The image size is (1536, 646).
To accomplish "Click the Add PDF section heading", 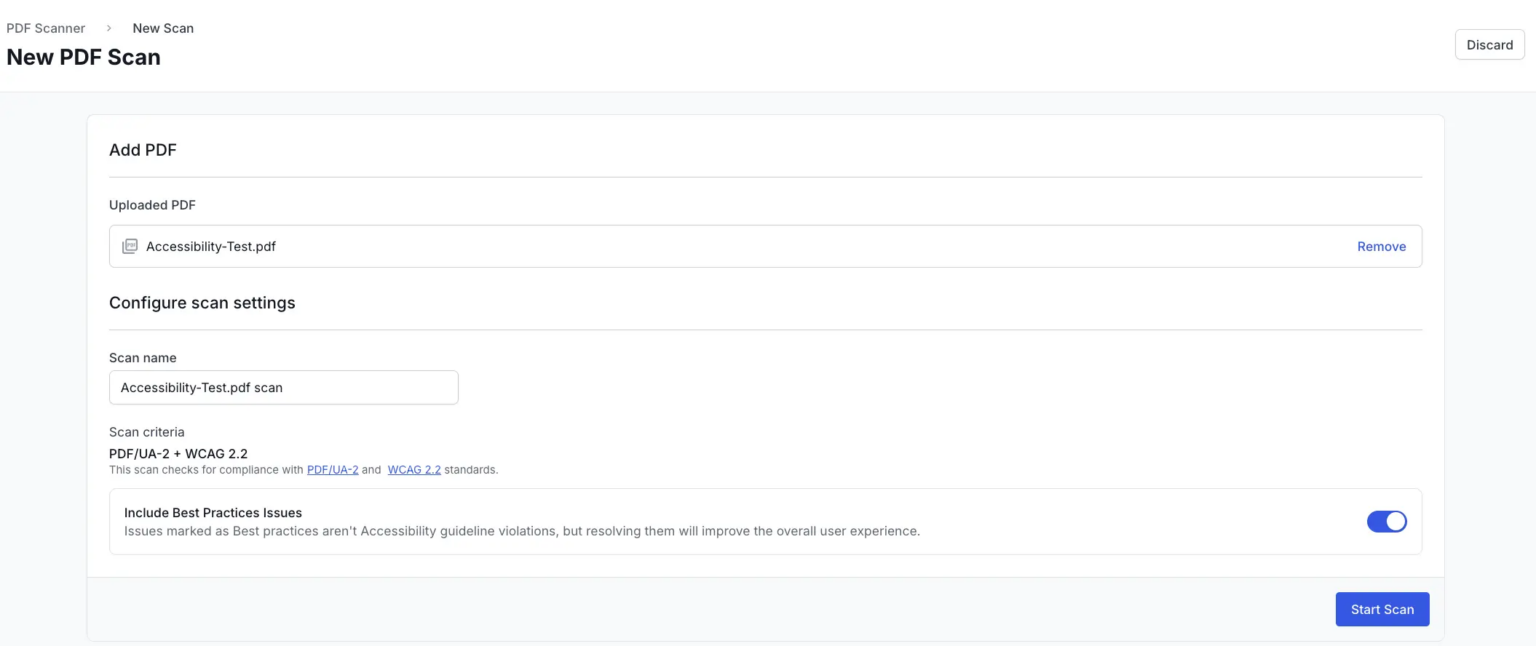I will [x=143, y=149].
